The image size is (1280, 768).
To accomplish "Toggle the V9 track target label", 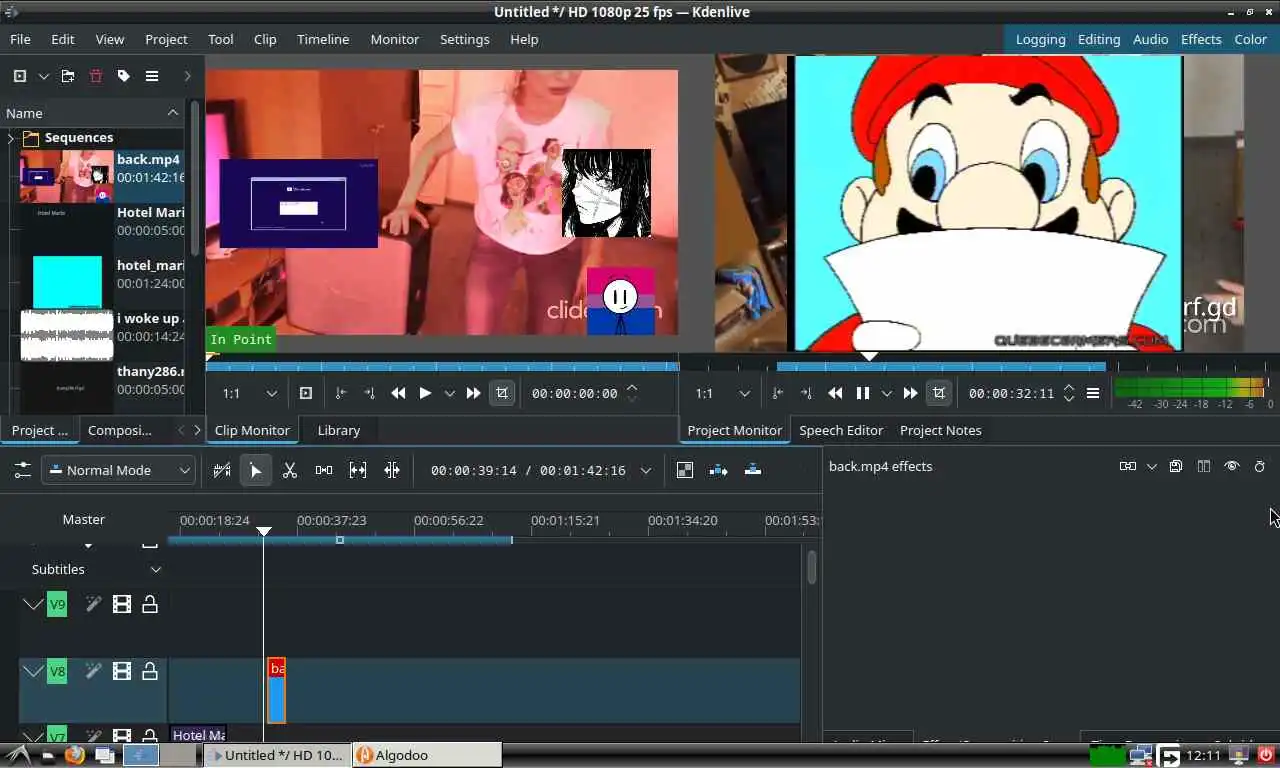I will click(57, 604).
